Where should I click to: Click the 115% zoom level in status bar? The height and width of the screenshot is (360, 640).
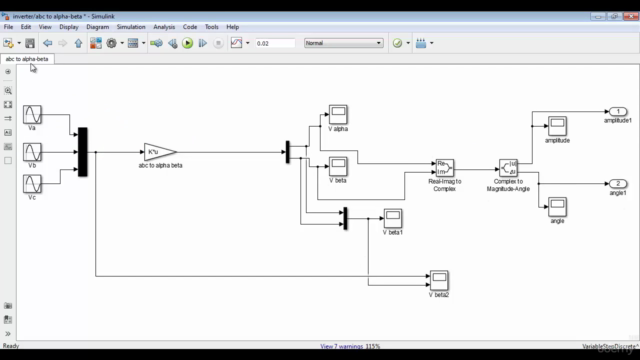point(373,346)
